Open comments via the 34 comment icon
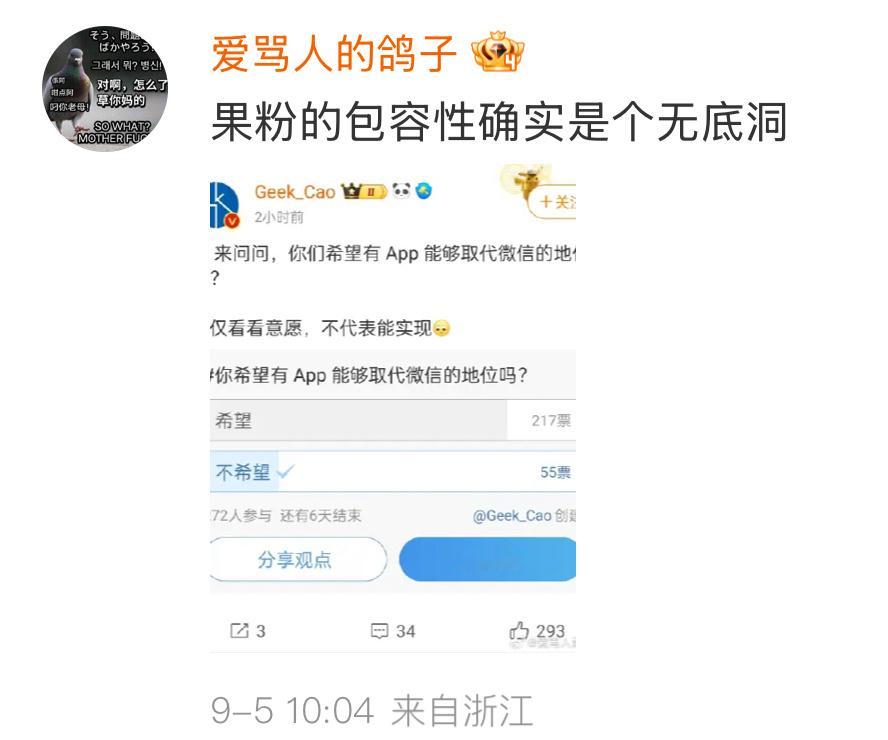Screen dimensions: 888x740 392,631
